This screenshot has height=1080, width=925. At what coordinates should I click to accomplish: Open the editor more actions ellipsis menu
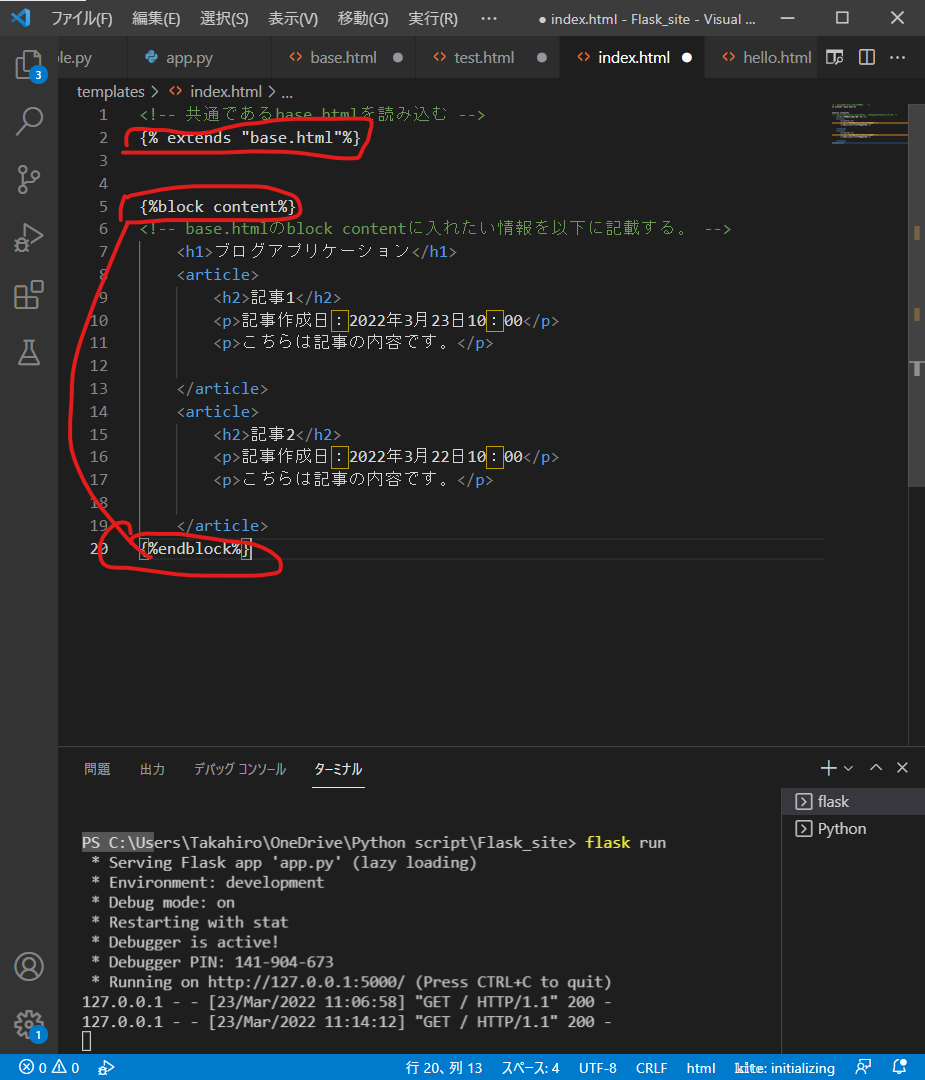coord(897,57)
